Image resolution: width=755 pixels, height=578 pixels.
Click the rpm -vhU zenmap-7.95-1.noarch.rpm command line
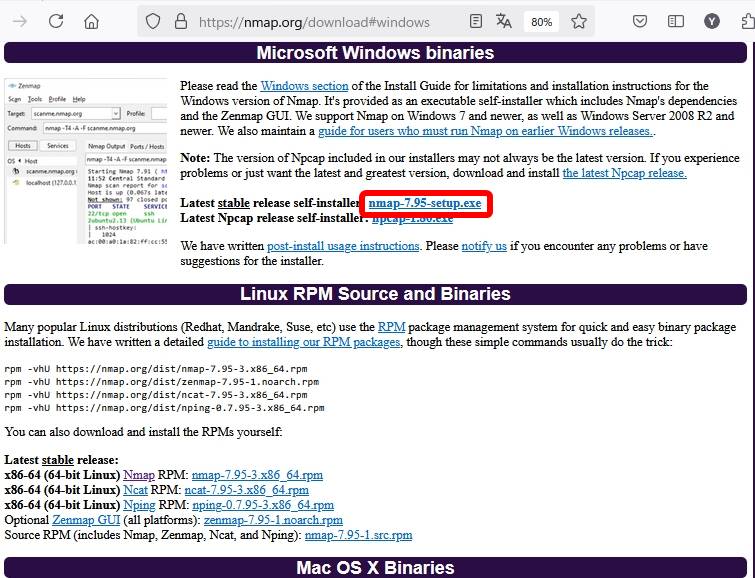162,382
